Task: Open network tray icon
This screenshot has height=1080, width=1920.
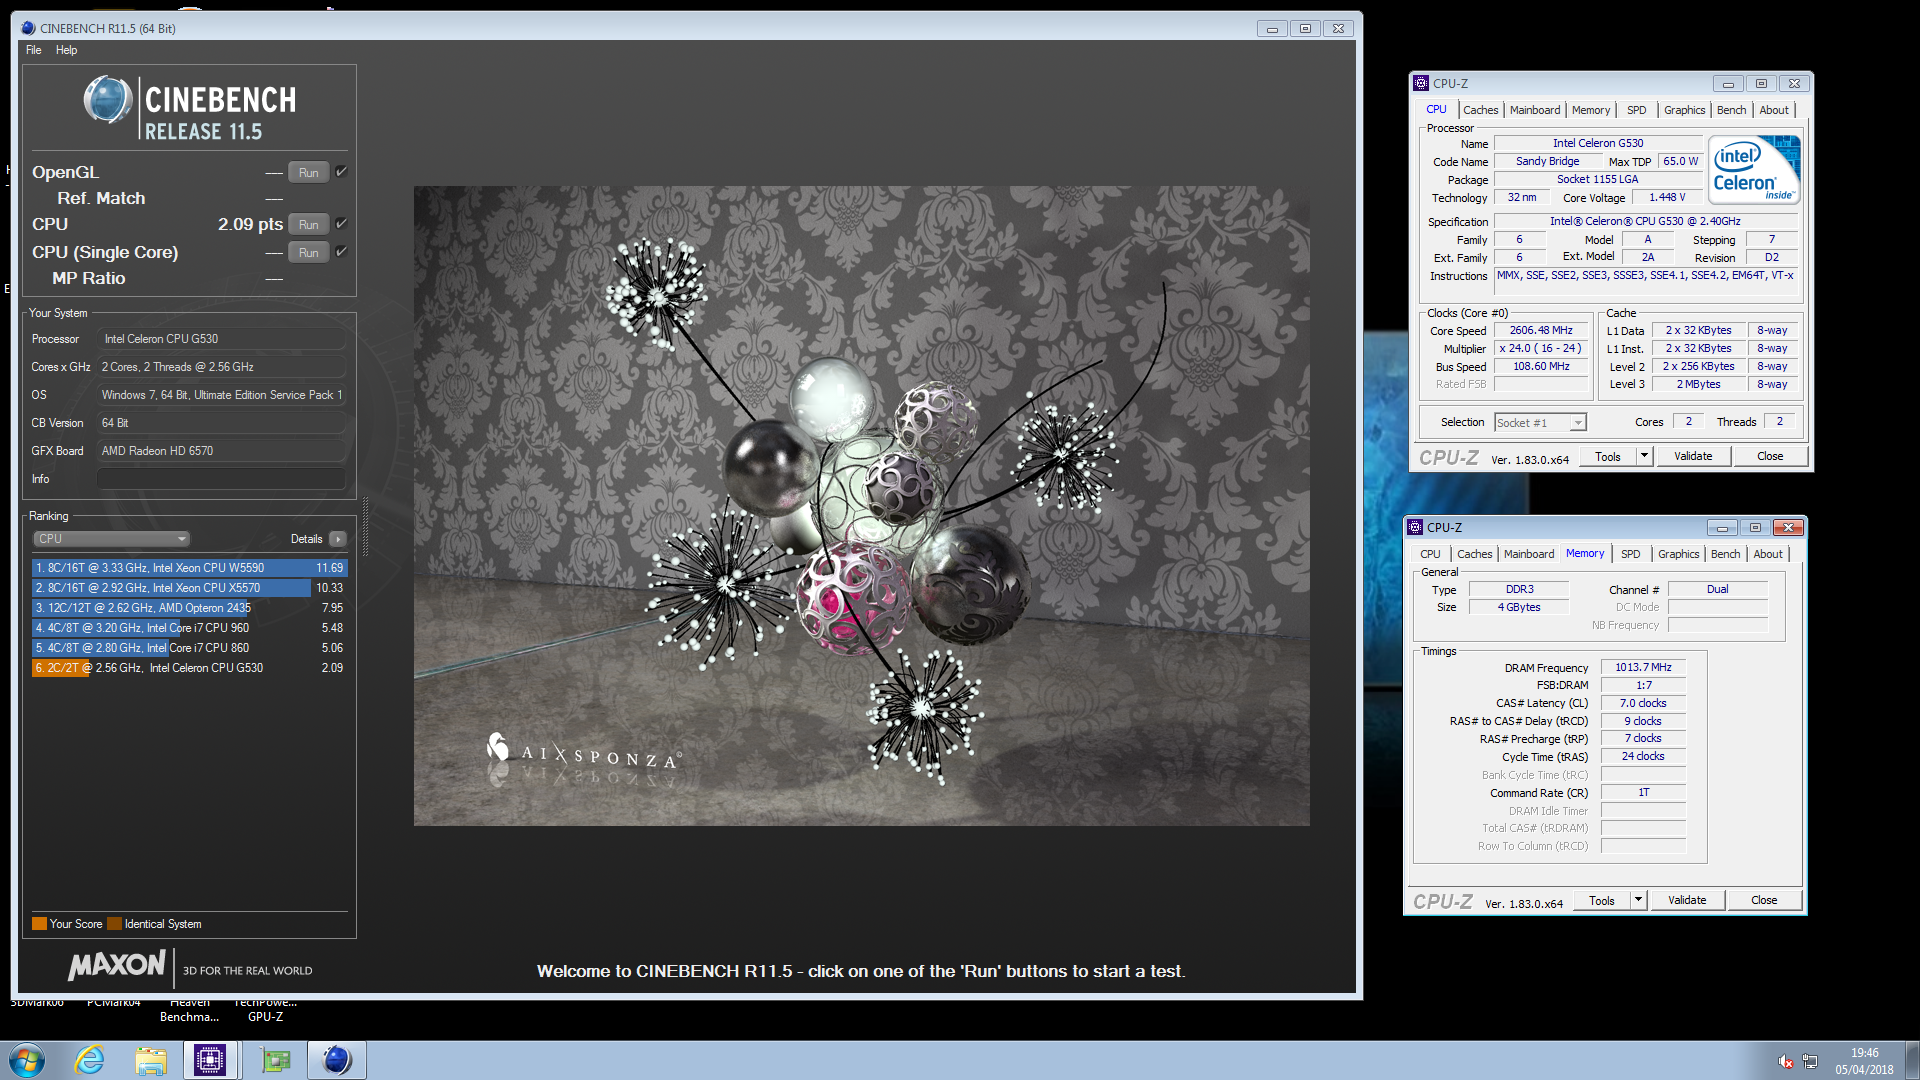Action: point(1810,1061)
